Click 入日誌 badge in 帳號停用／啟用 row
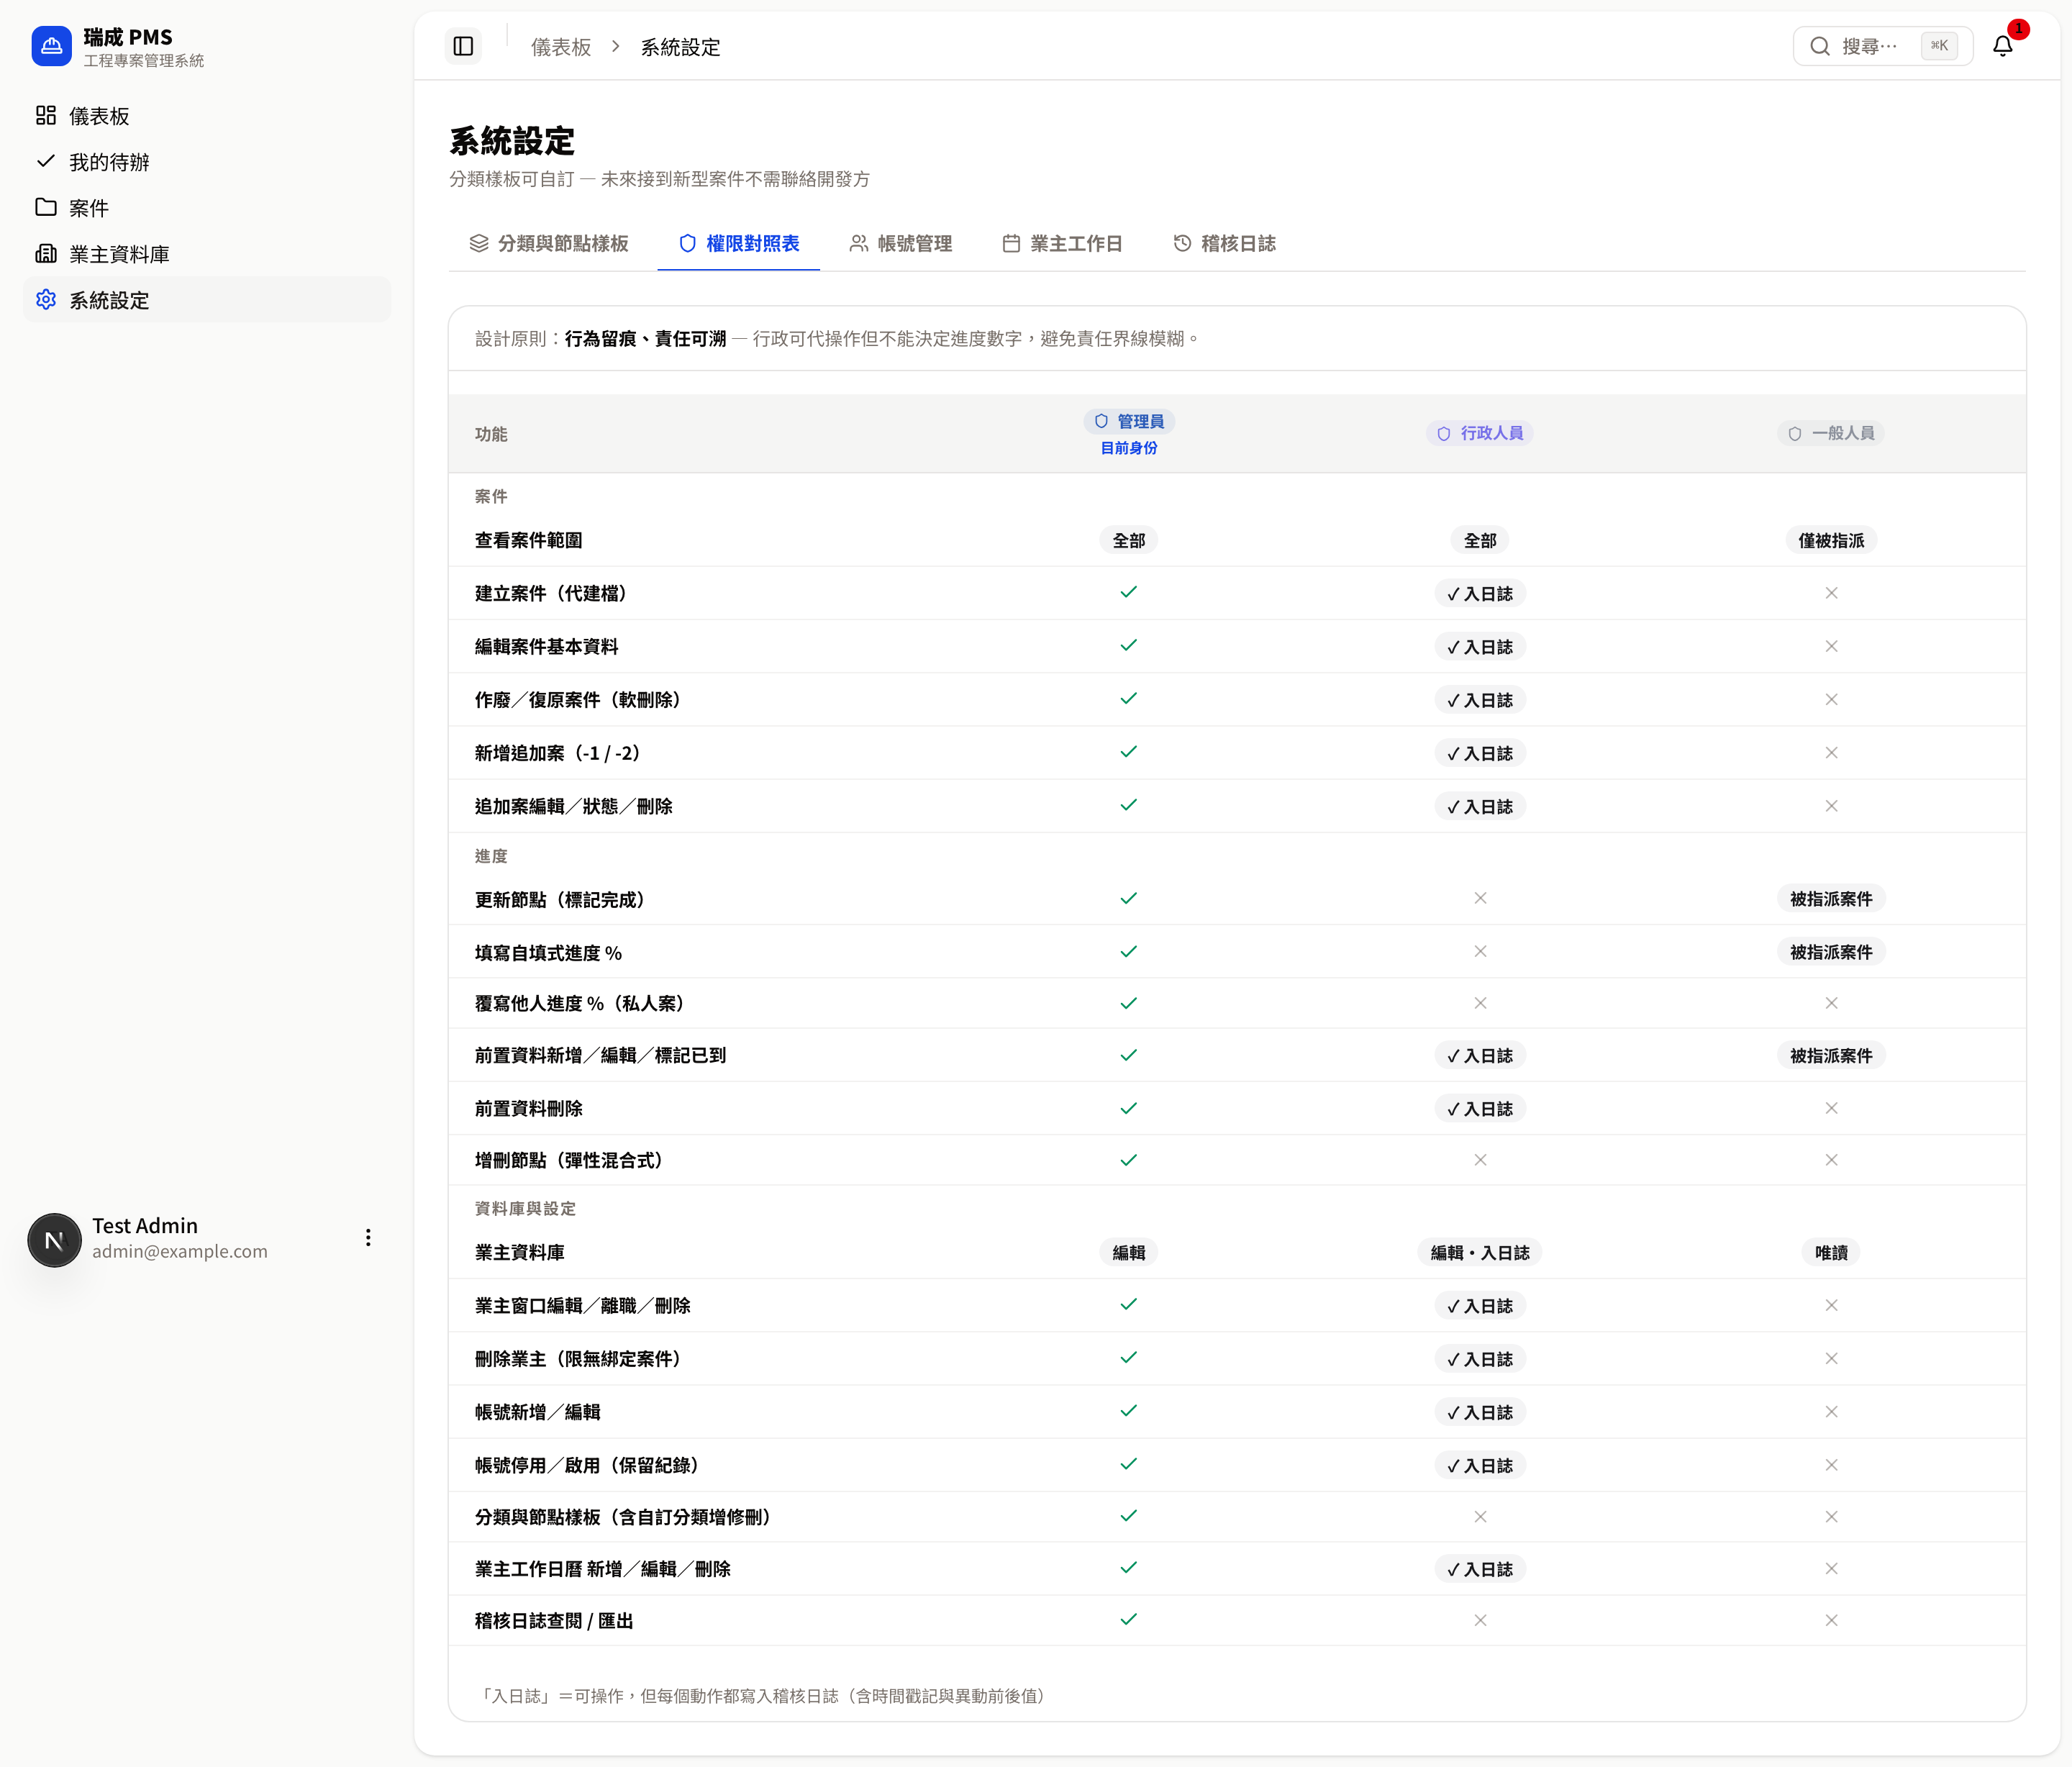The image size is (2072, 1767). pyautogui.click(x=1480, y=1465)
